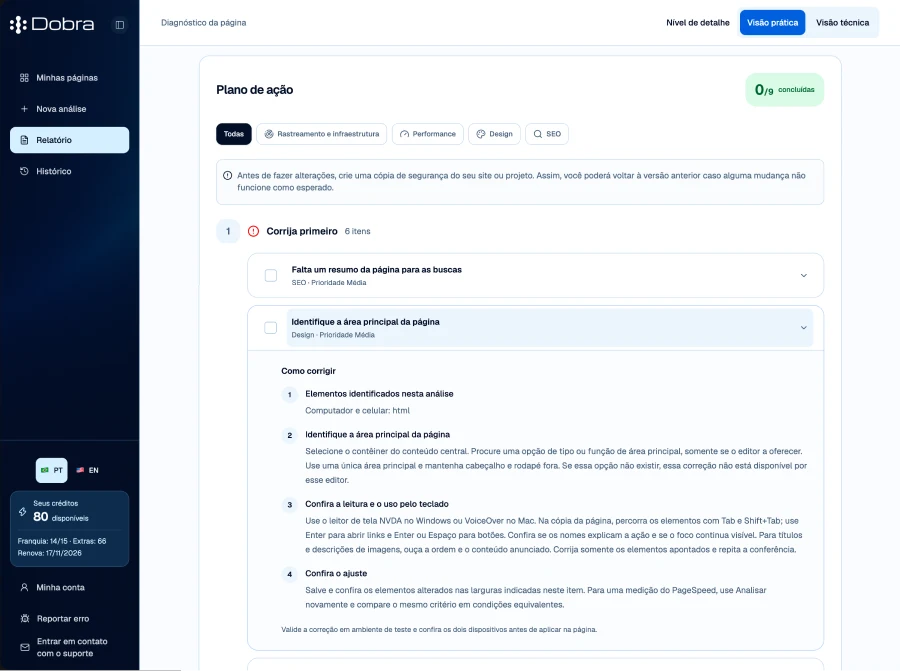Viewport: 900px width, 671px height.
Task: Click the Dobra logo
Action: pyautogui.click(x=52, y=24)
